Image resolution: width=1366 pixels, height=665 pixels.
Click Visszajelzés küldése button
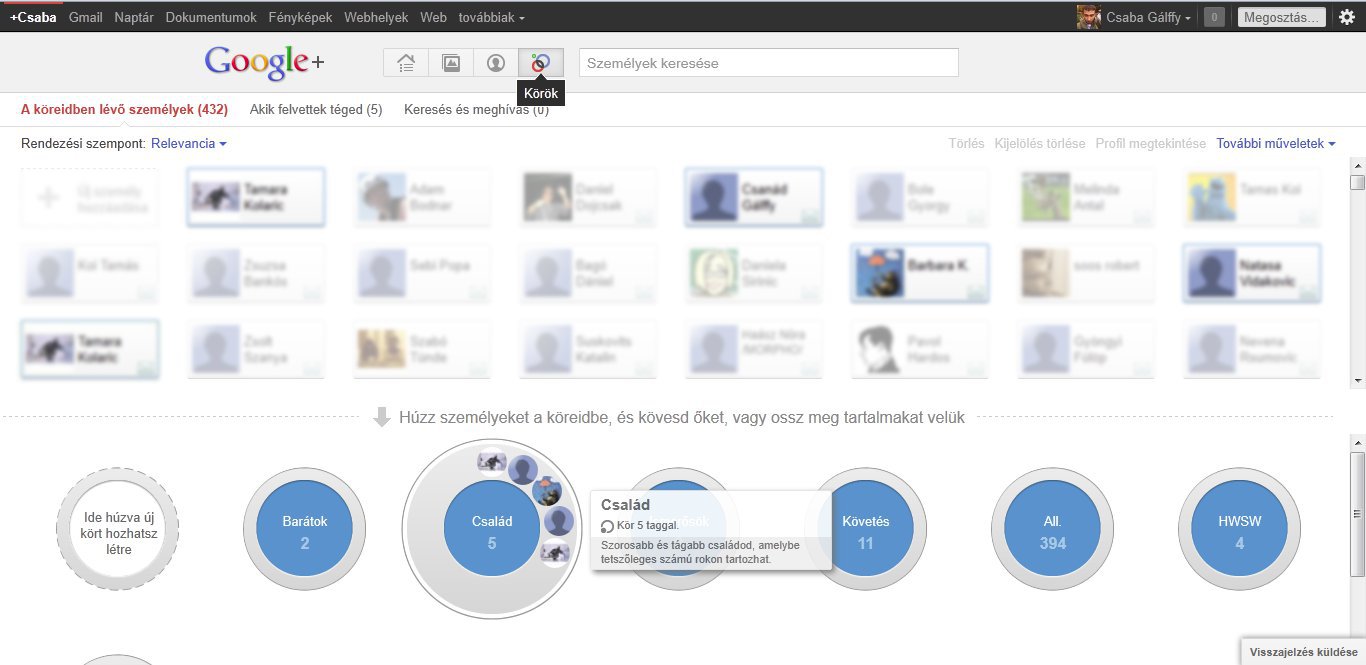point(1303,652)
